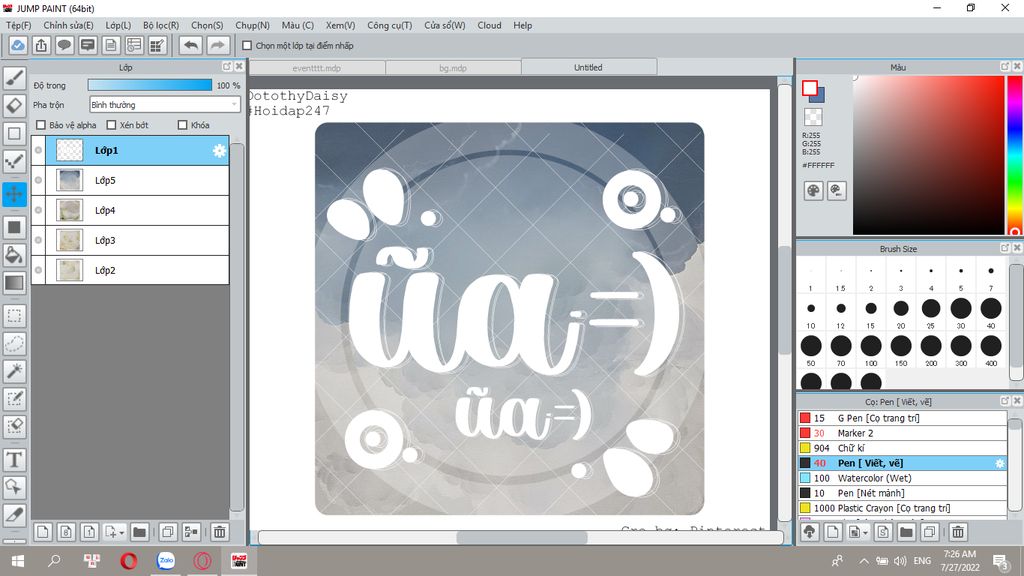This screenshot has height=576, width=1024.
Task: Duplicate the current layer
Action: [168, 532]
